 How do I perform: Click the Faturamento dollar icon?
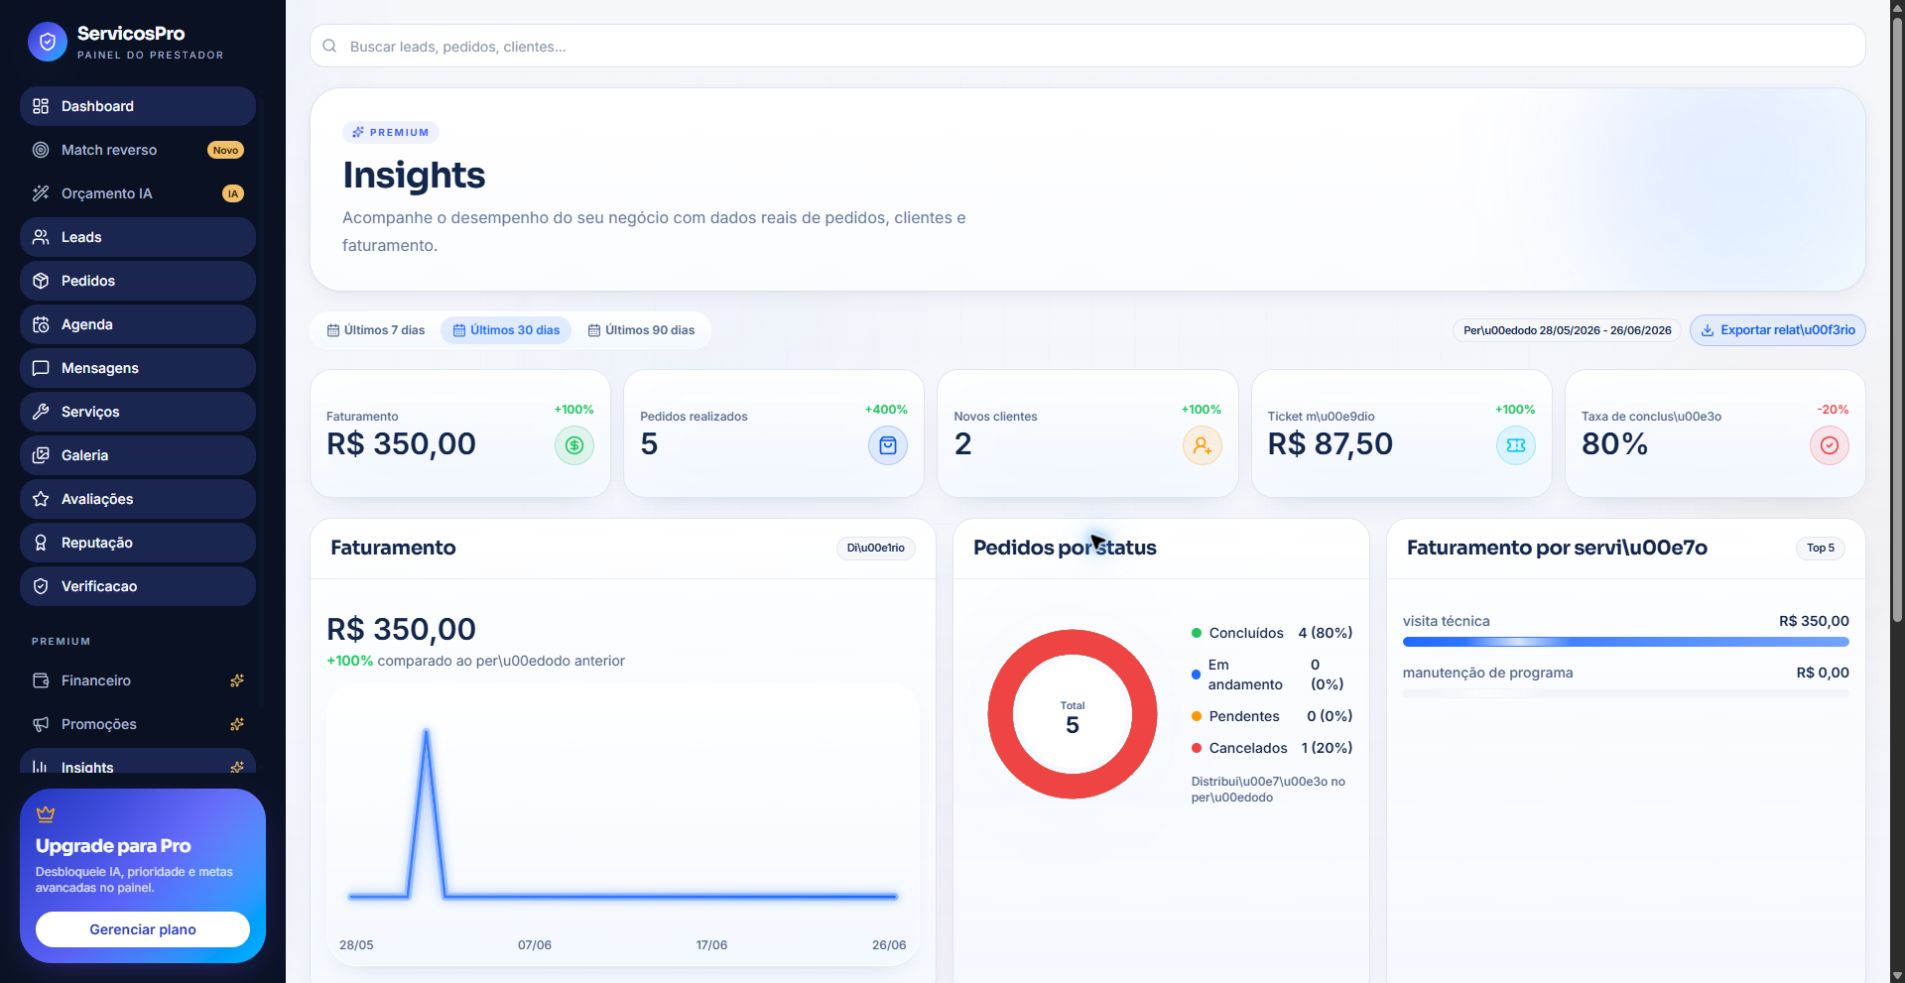click(x=574, y=445)
